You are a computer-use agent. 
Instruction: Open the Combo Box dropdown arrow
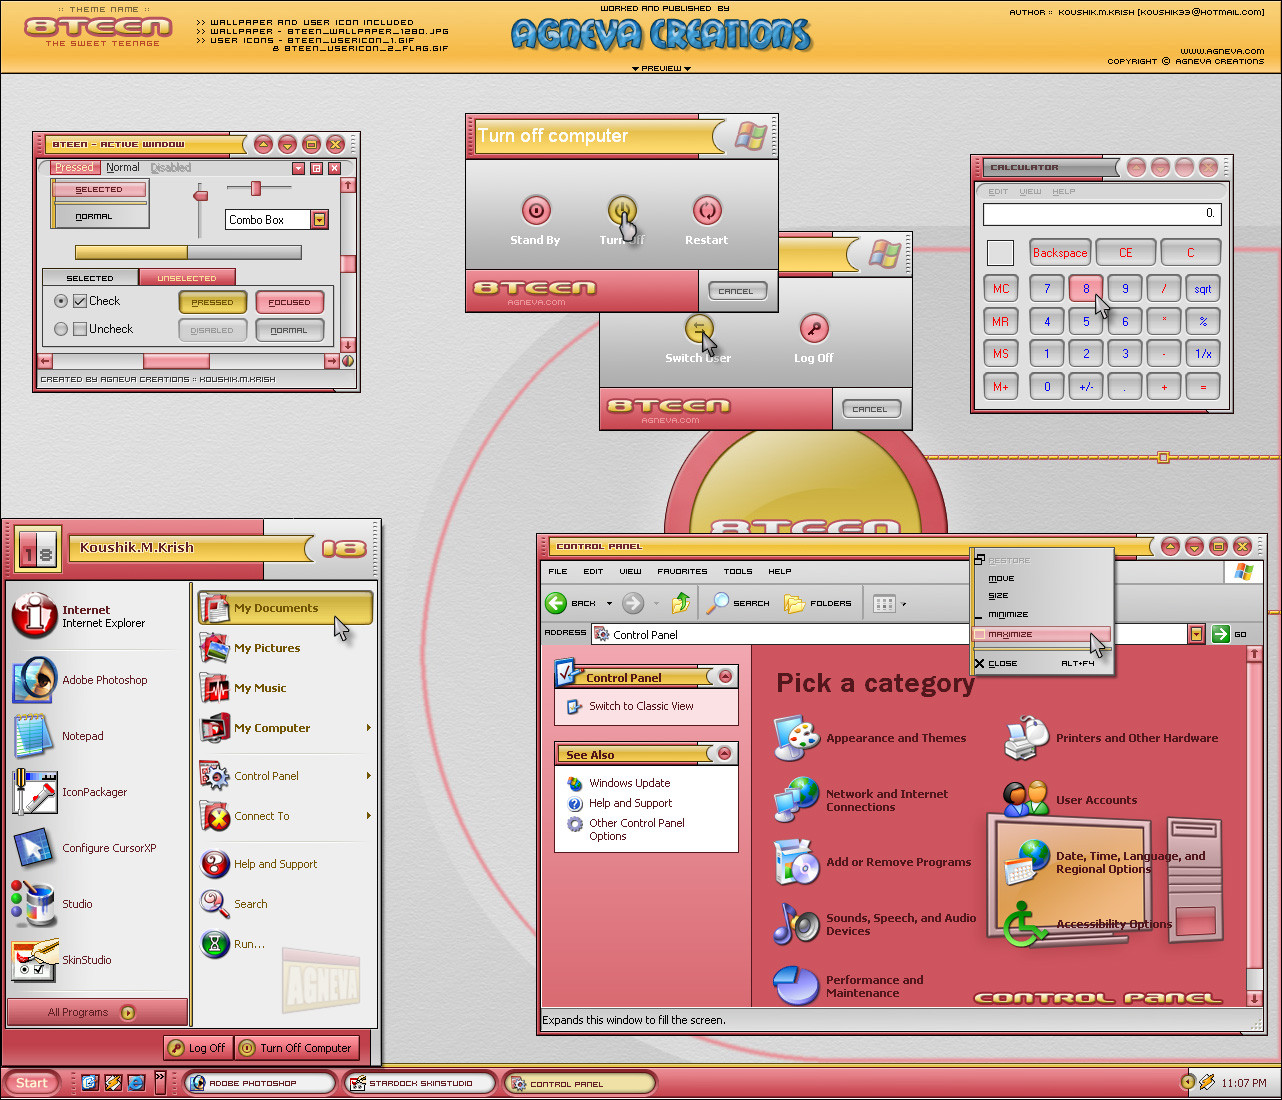(x=319, y=220)
